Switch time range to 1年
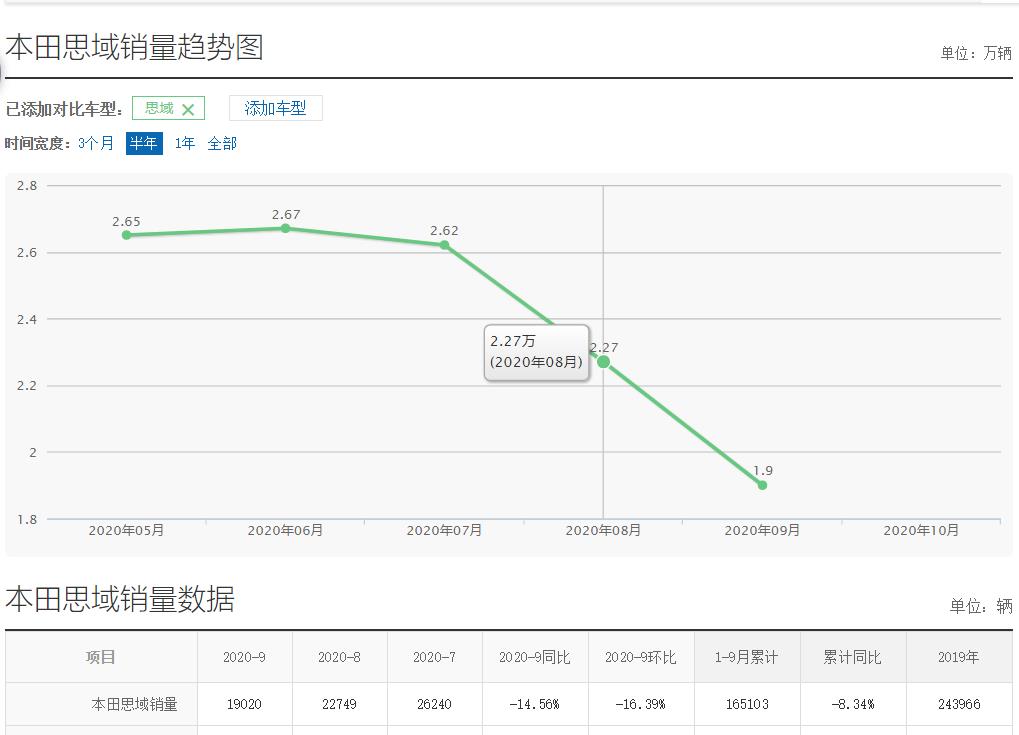 point(185,143)
